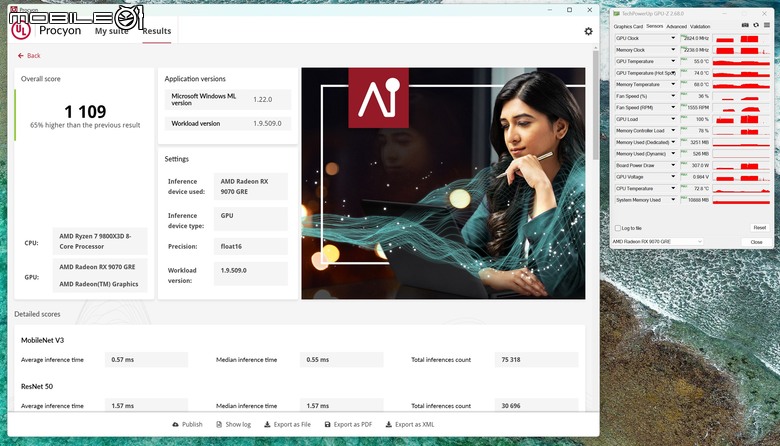Image resolution: width=780 pixels, height=446 pixels.
Task: Expand the Memory Controller Load dropdown
Action: click(673, 131)
